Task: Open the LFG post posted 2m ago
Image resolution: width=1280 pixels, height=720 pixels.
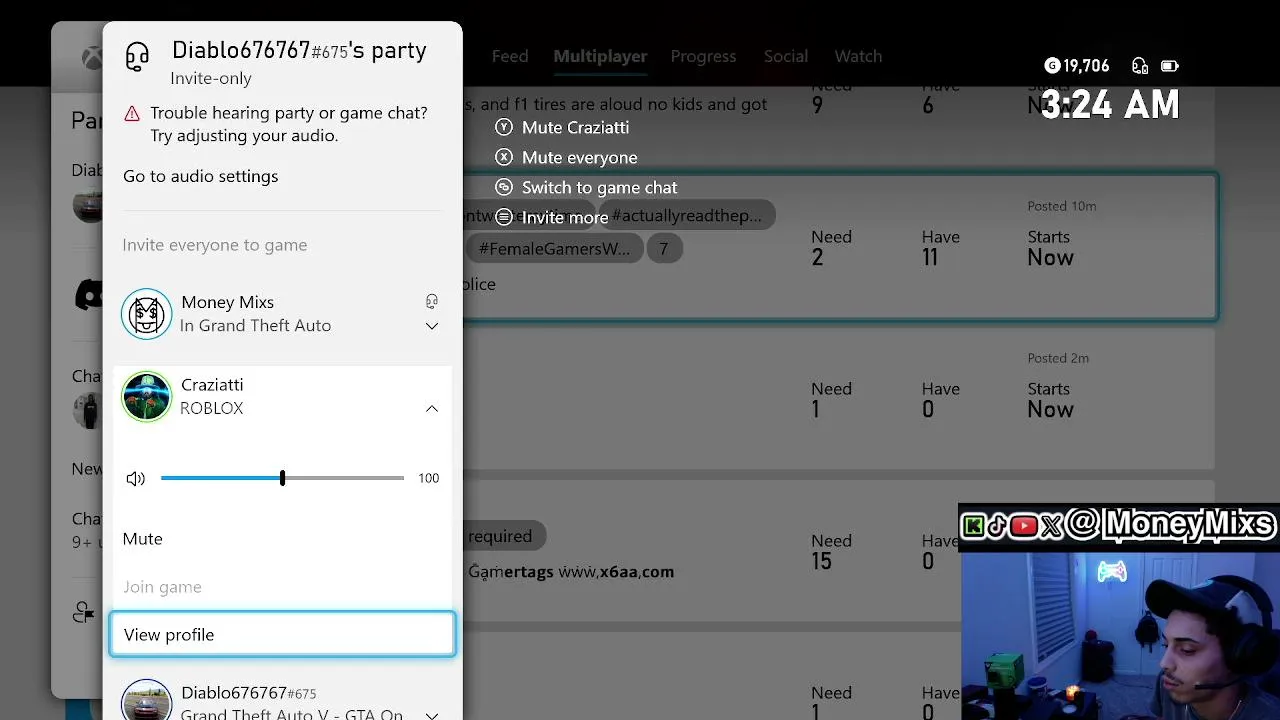Action: (840, 398)
